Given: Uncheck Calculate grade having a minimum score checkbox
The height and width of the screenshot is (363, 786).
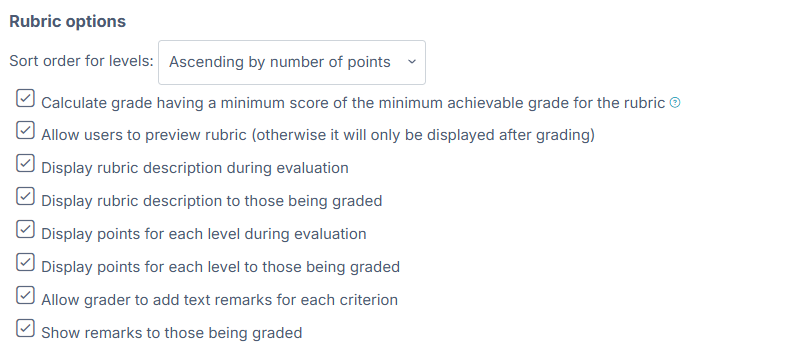Looking at the screenshot, I should pos(25,98).
